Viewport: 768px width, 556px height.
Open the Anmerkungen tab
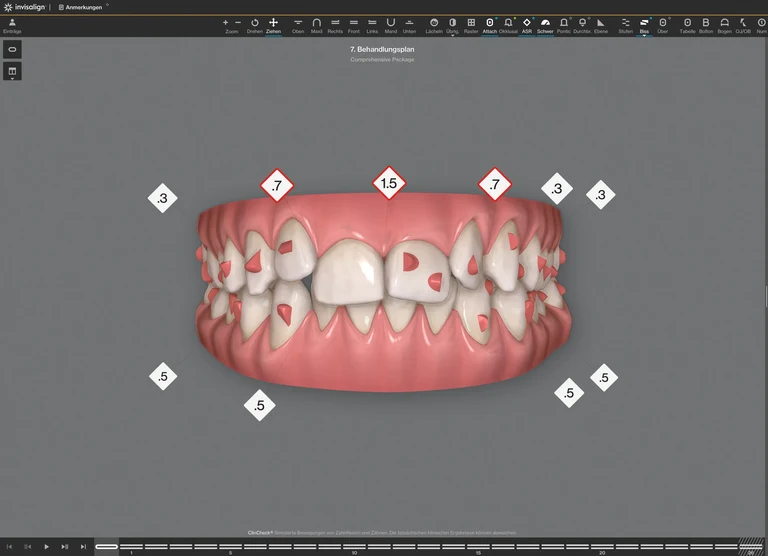(82, 7)
